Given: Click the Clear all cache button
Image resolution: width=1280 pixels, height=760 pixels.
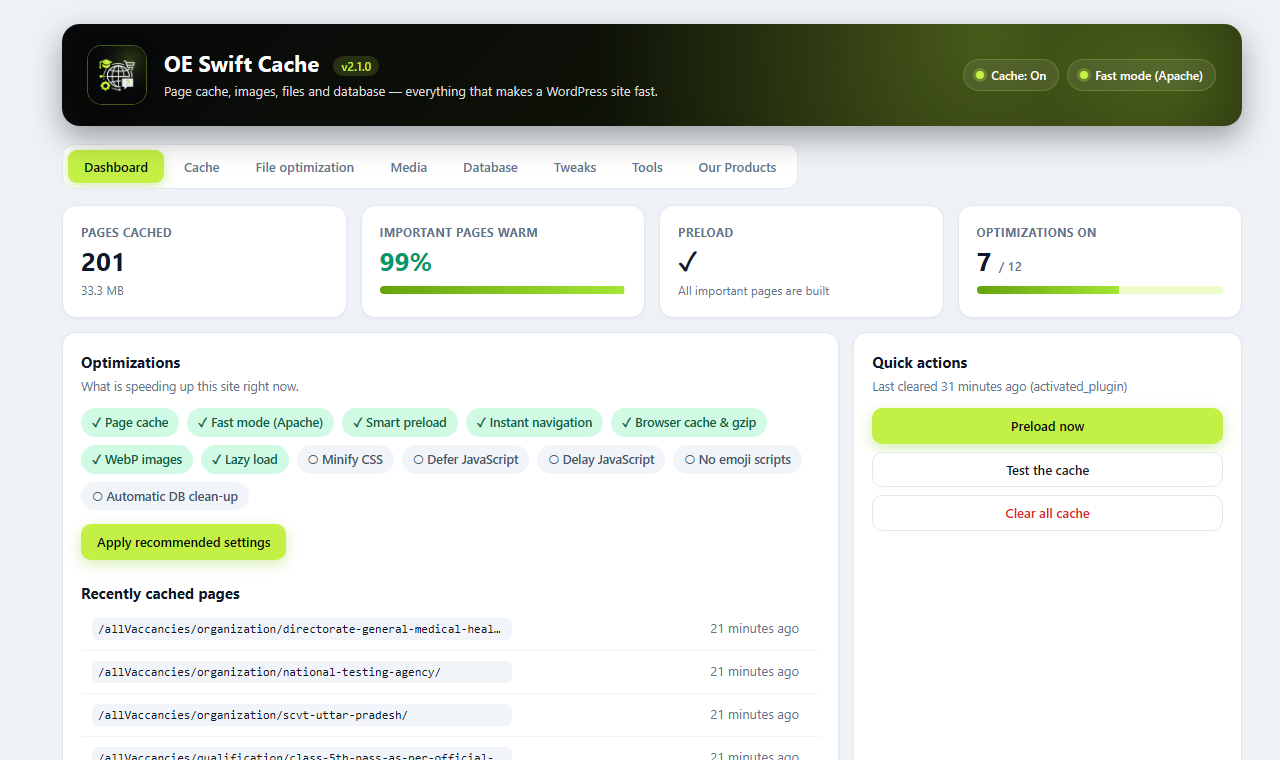Looking at the screenshot, I should (1047, 513).
